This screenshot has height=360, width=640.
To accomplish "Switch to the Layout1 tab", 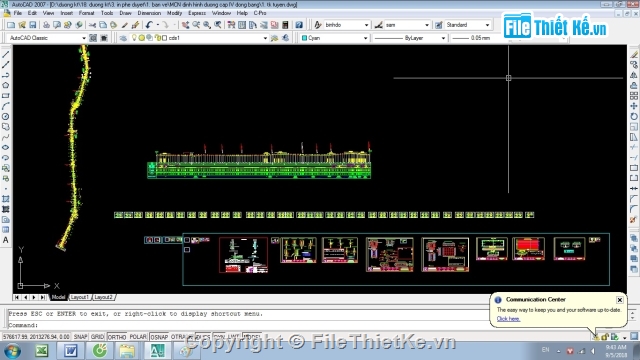I will (79, 297).
